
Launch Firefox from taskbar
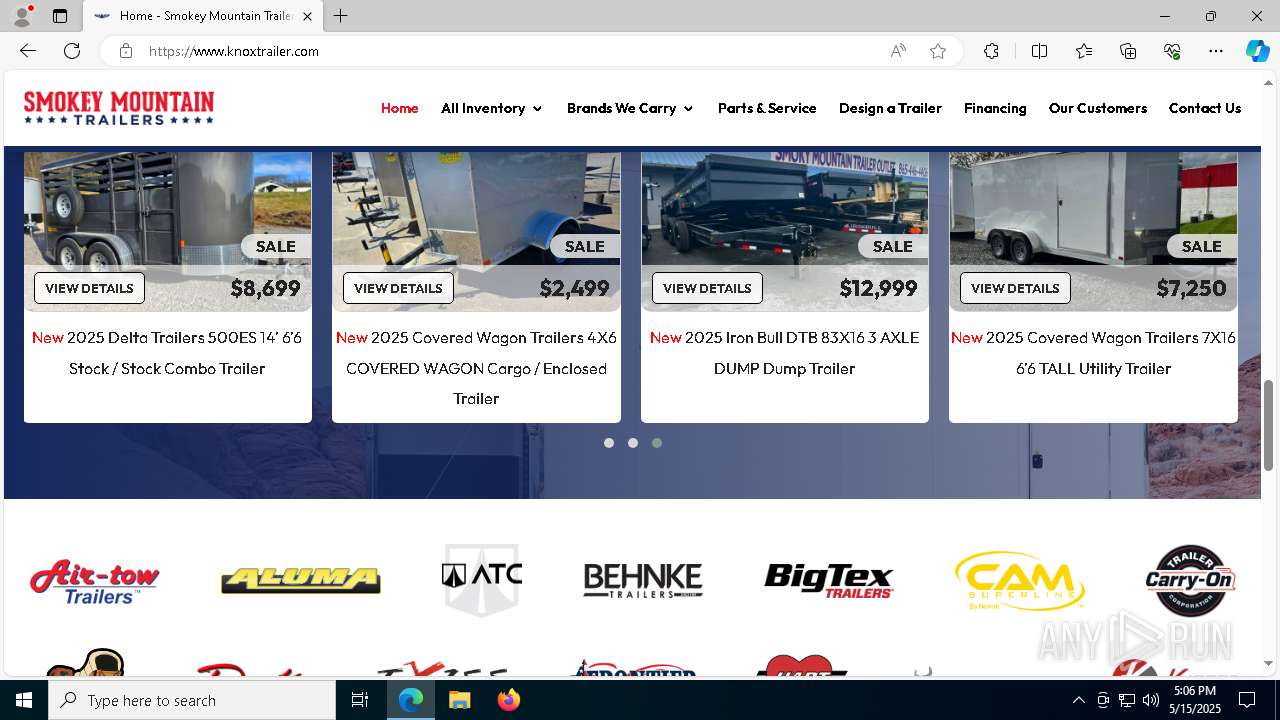pos(508,700)
